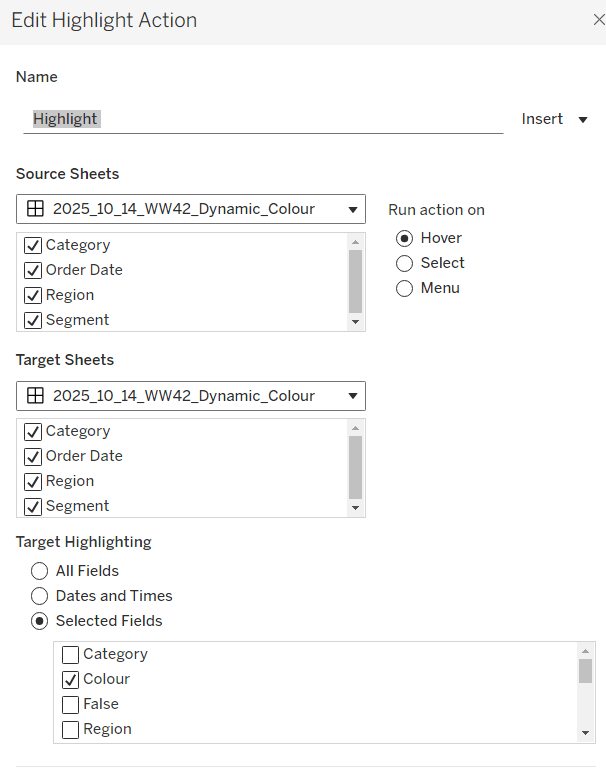
Task: Click the Name text field
Action: (x=263, y=119)
